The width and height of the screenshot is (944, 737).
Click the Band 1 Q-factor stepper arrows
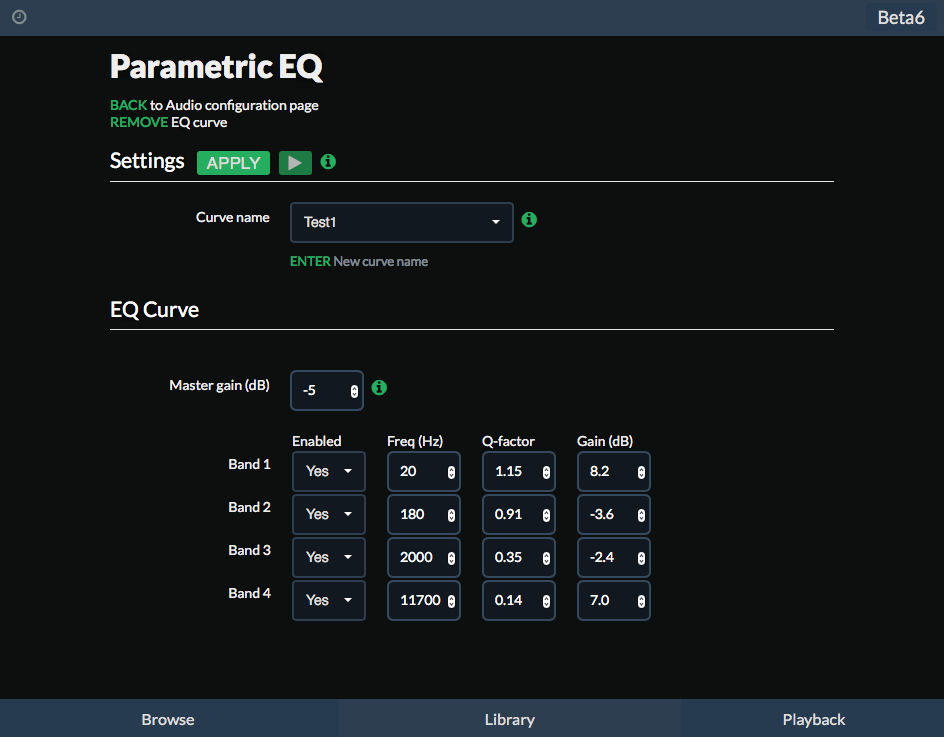coord(546,473)
